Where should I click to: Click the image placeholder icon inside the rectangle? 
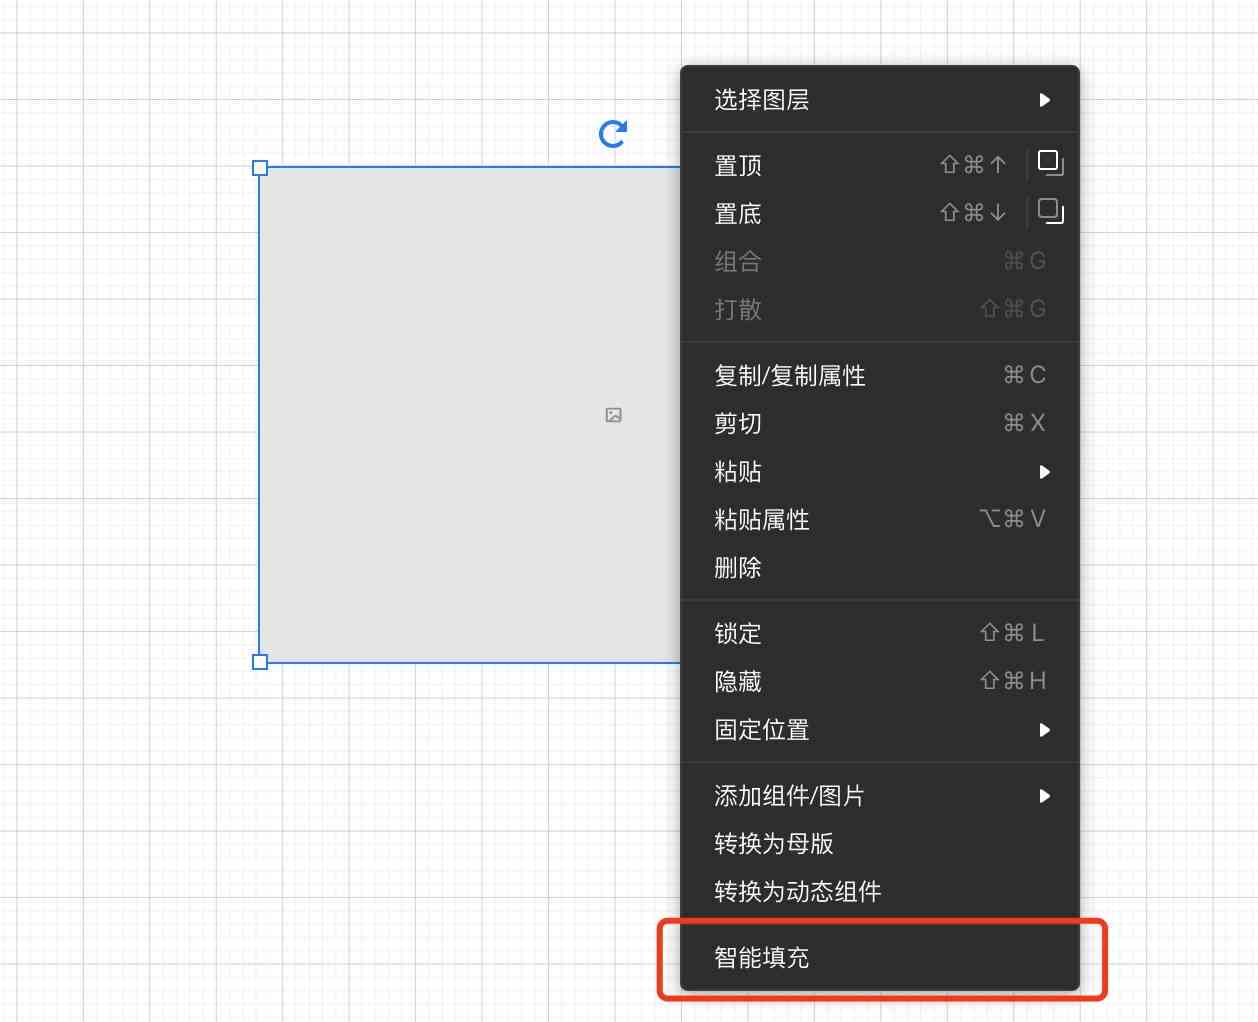click(613, 415)
